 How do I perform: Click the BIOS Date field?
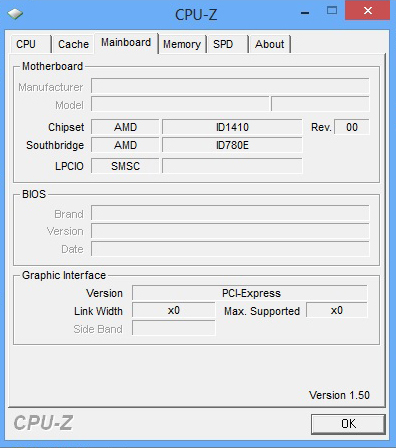230,249
